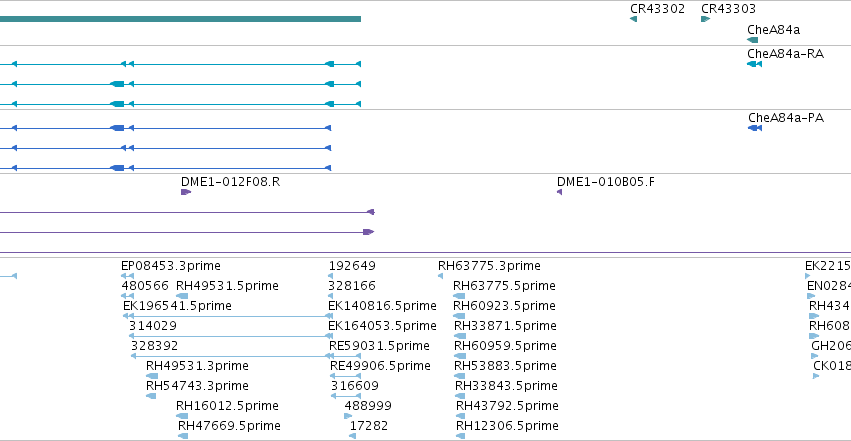The image size is (851, 441).
Task: Select the 488999 feature arrow
Action: tap(348, 416)
